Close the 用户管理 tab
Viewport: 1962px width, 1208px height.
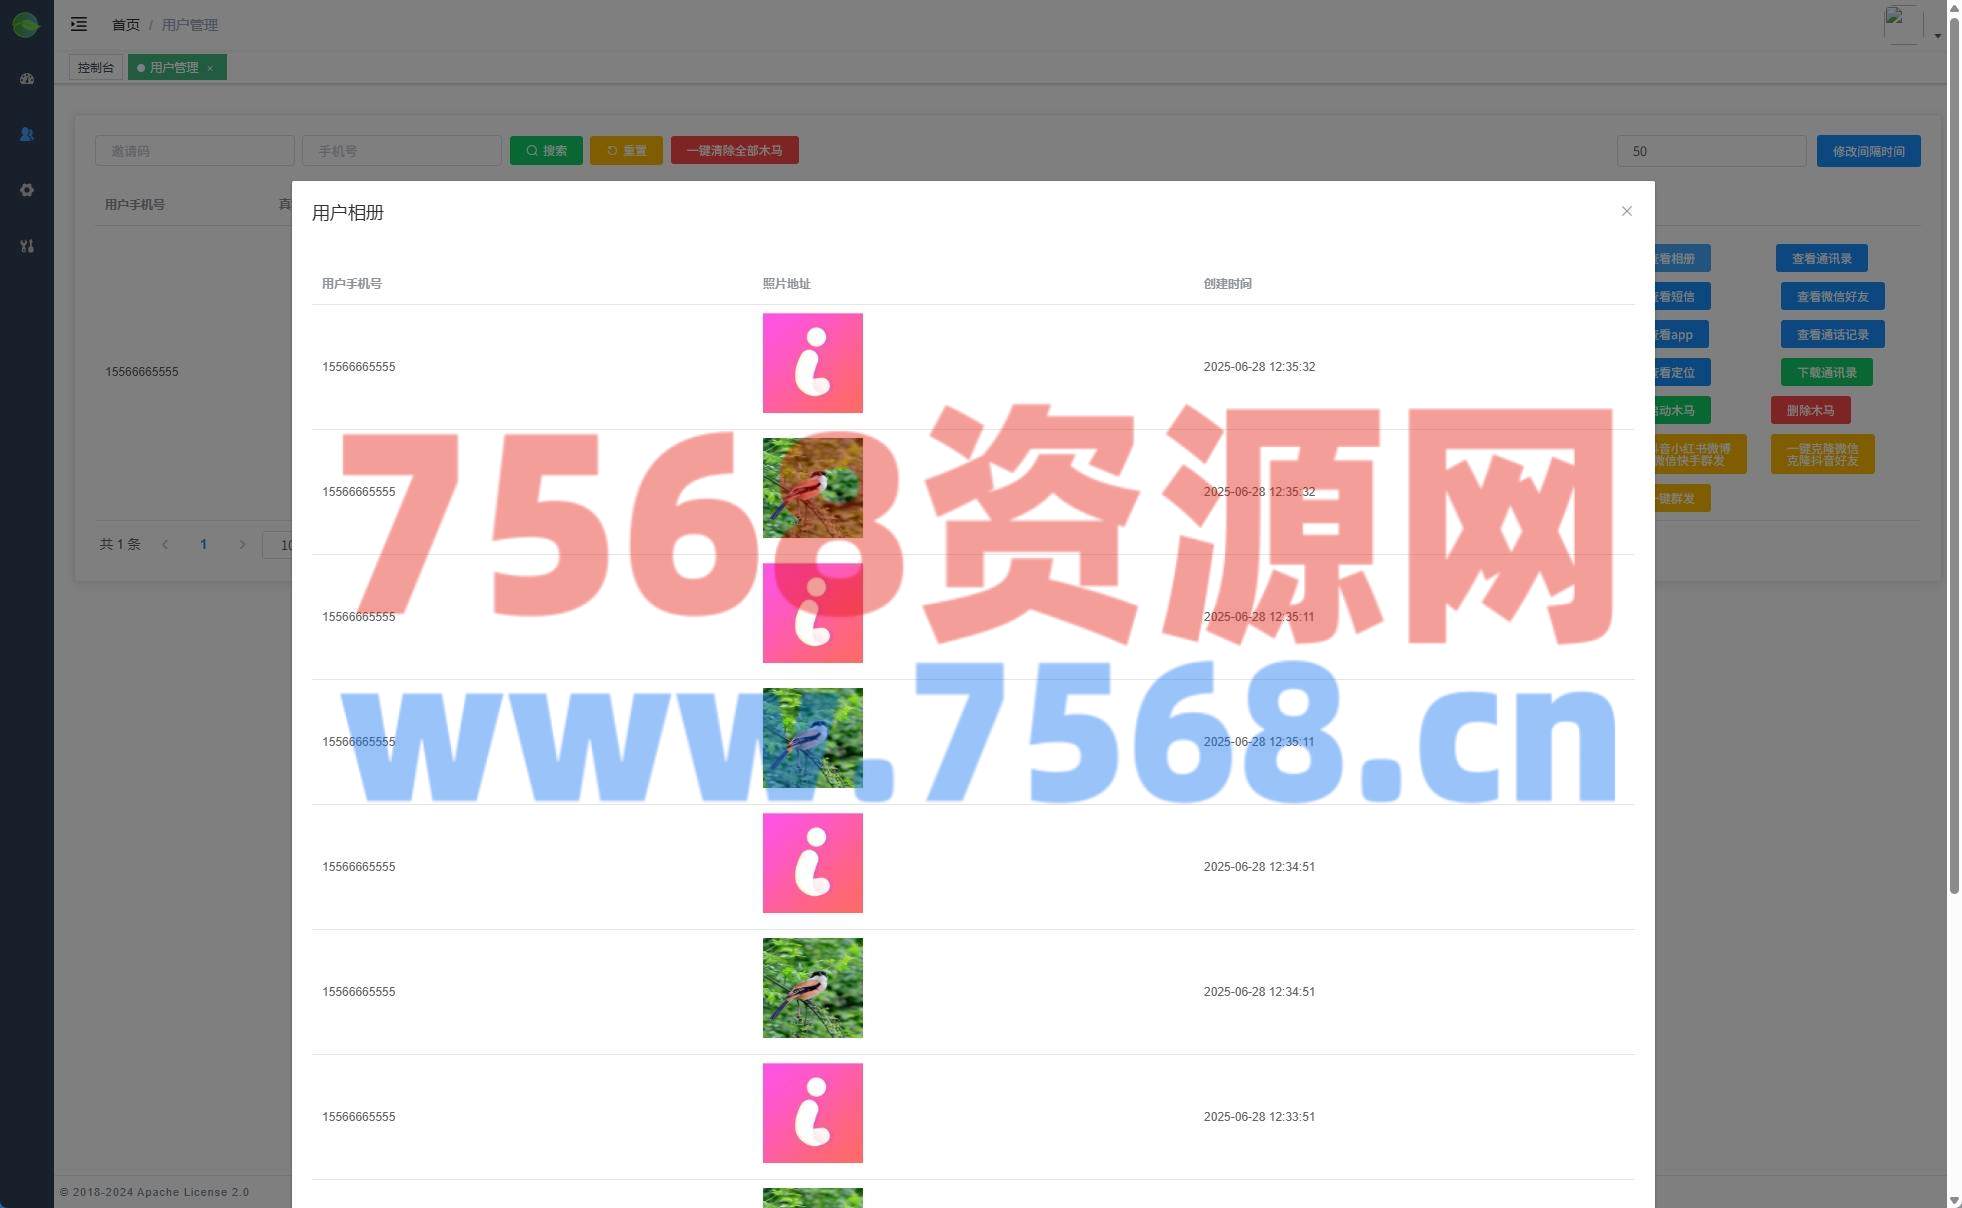click(210, 68)
